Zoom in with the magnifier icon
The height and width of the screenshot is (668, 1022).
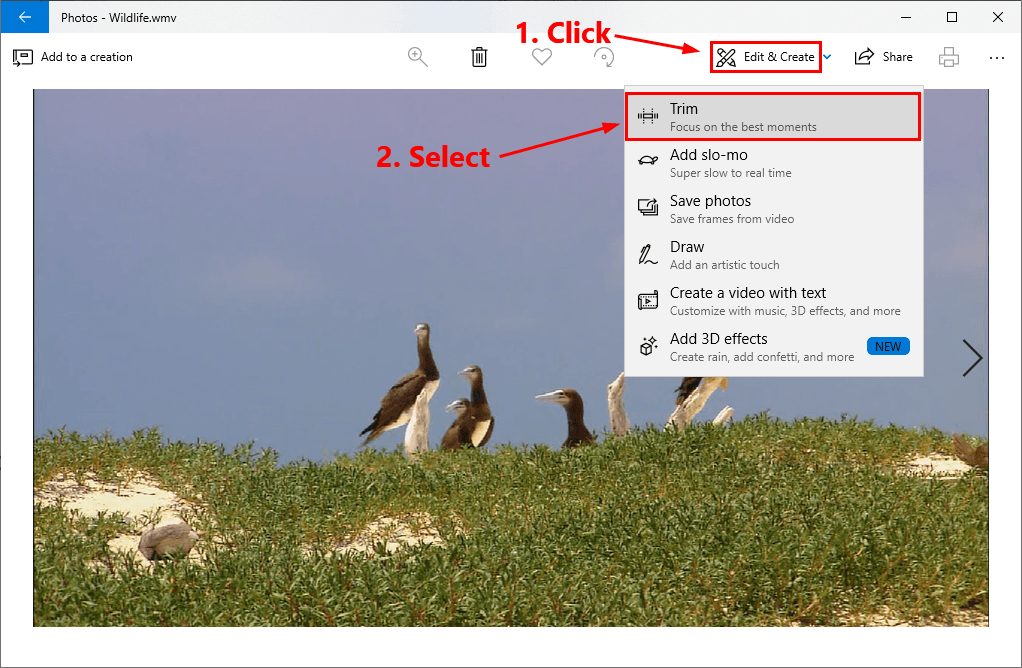click(418, 57)
